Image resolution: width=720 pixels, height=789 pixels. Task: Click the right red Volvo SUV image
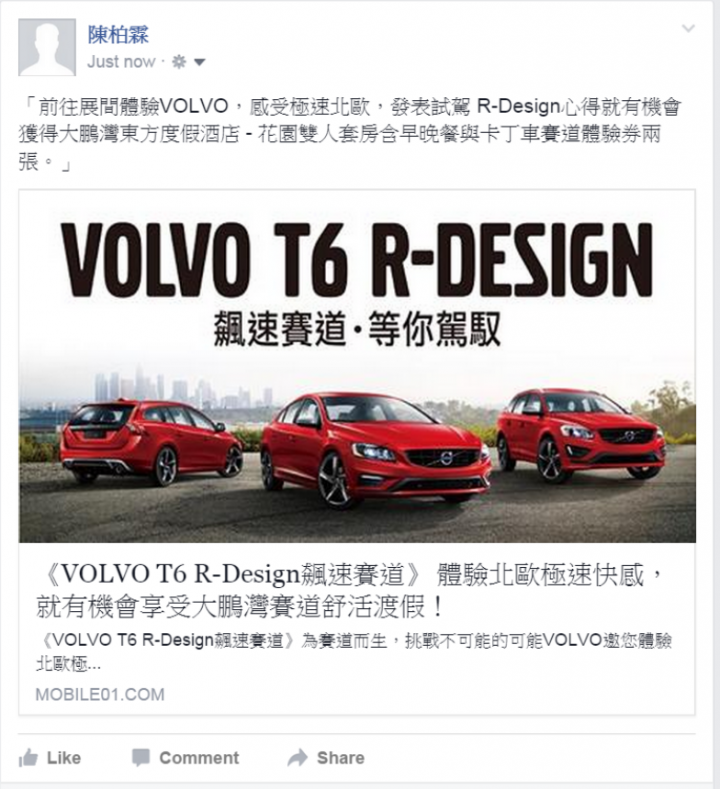click(581, 433)
